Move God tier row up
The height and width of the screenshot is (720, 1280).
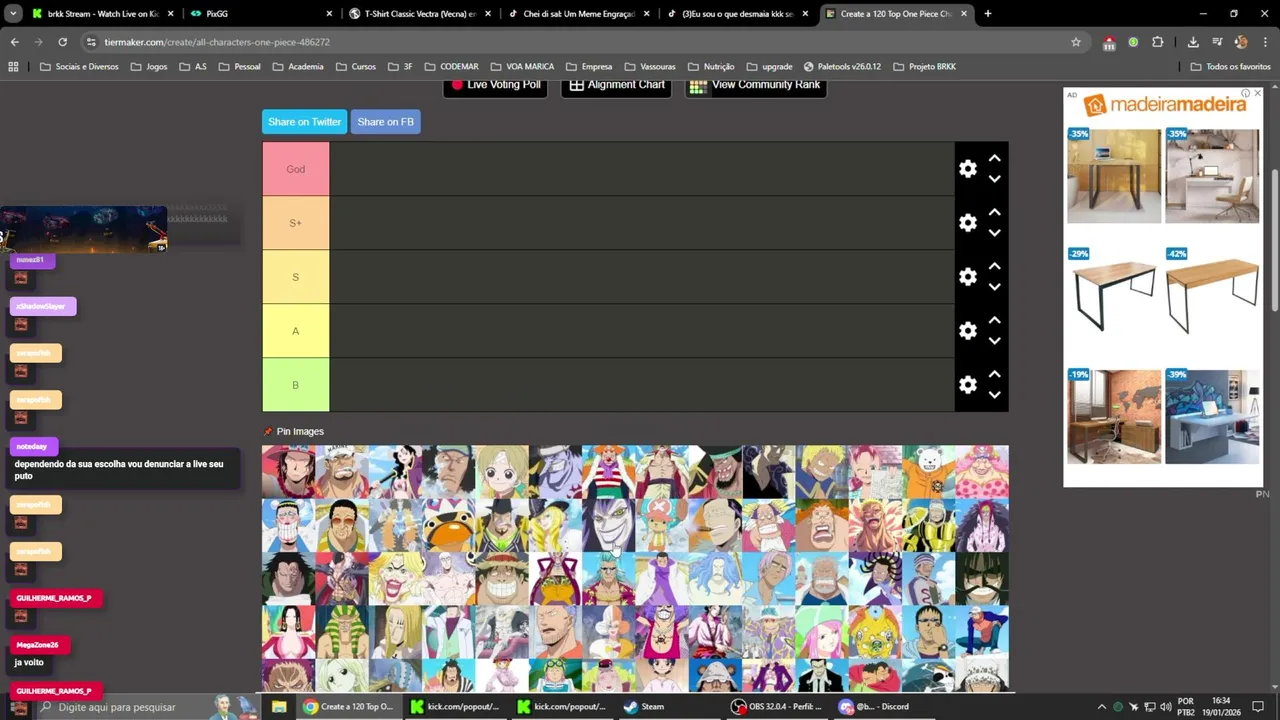pos(994,158)
